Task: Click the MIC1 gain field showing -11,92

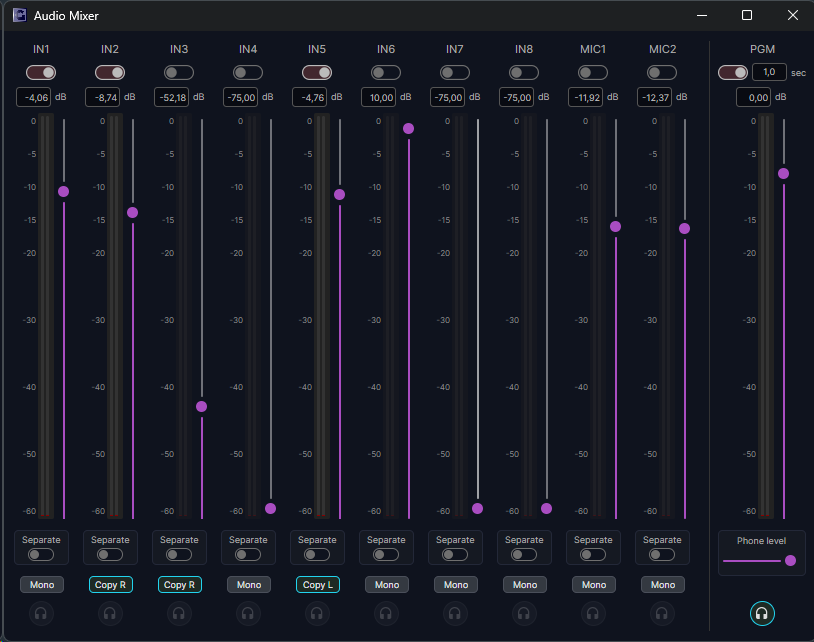Action: pyautogui.click(x=586, y=97)
